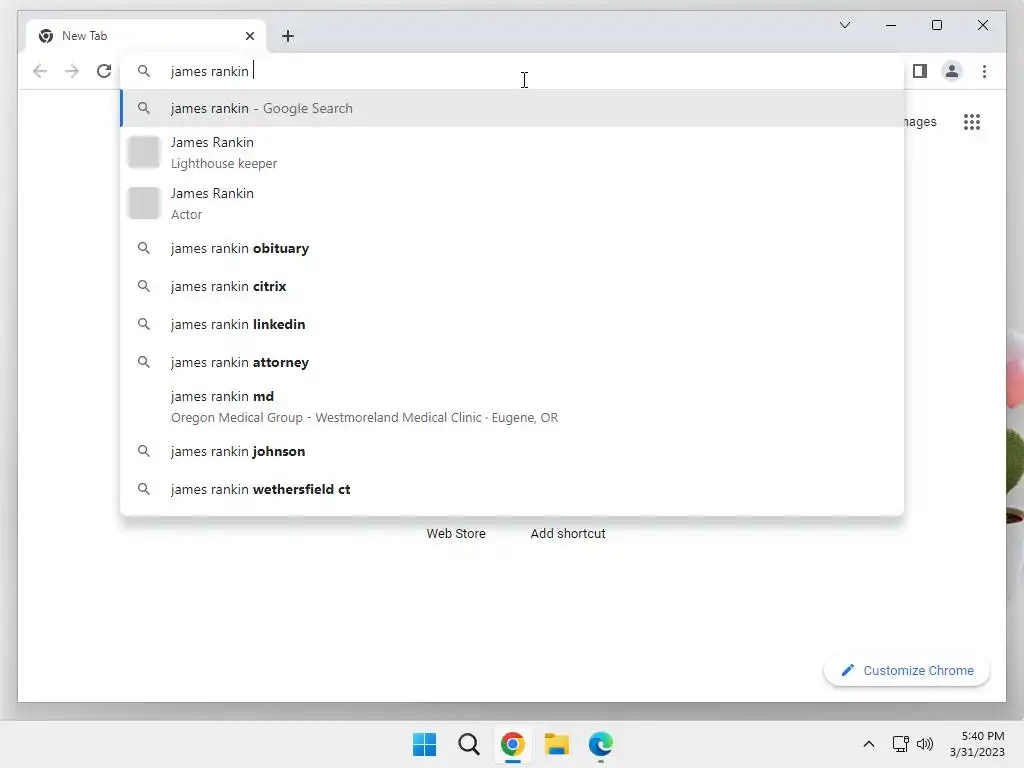
Task: Click the Lighthouse keeper thumbnail image
Action: tap(144, 152)
